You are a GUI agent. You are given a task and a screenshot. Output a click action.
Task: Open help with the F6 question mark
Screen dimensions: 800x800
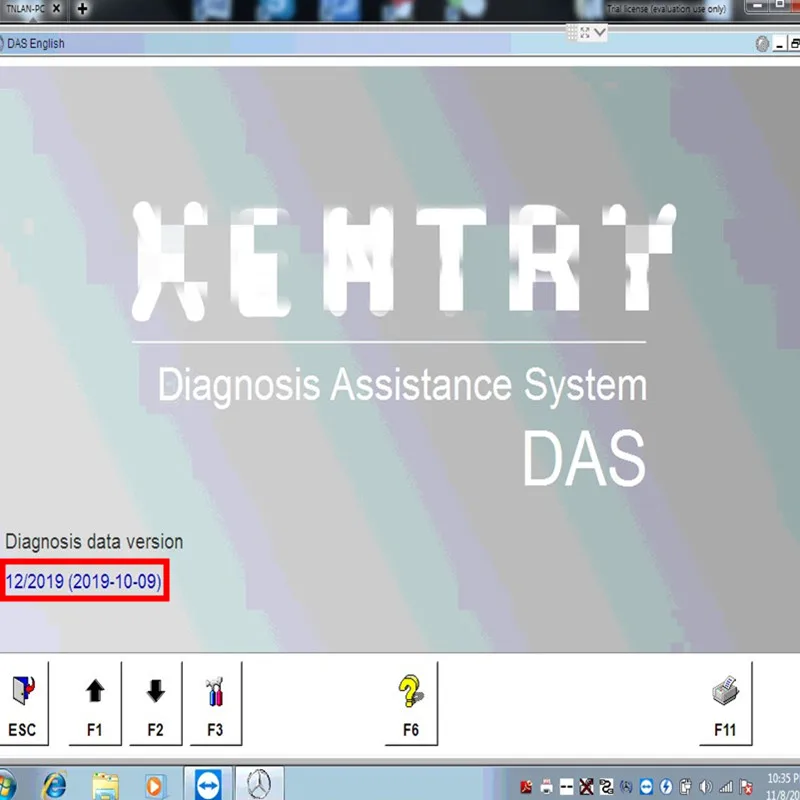tap(411, 704)
